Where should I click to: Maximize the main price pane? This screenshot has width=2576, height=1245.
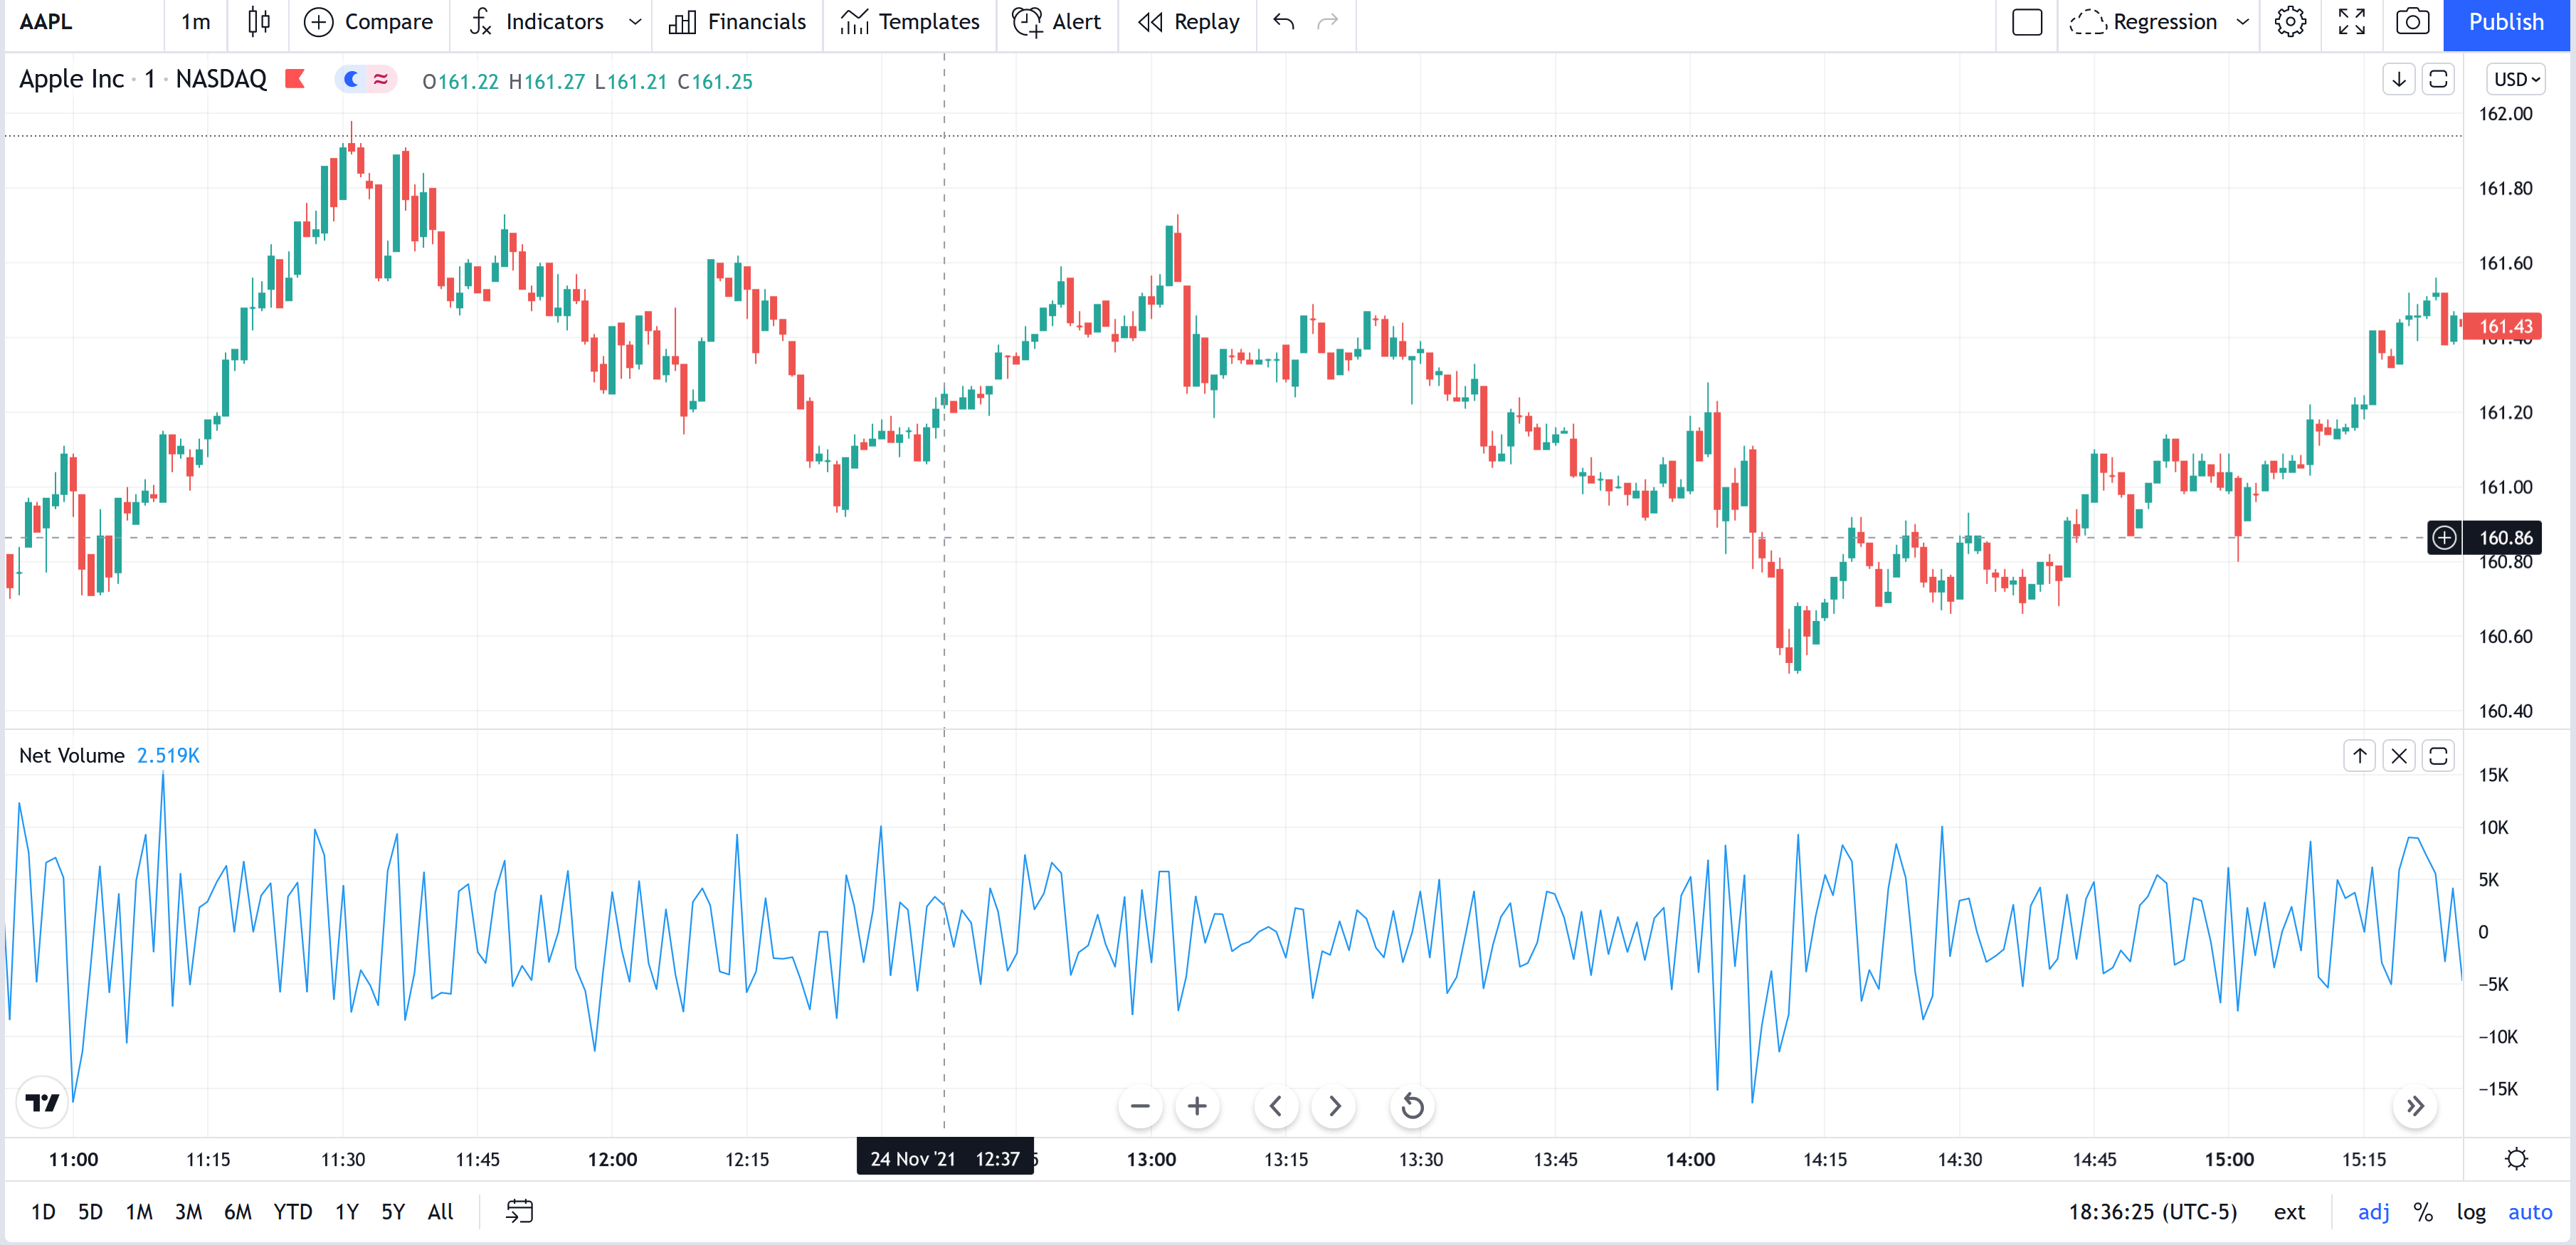2438,79
